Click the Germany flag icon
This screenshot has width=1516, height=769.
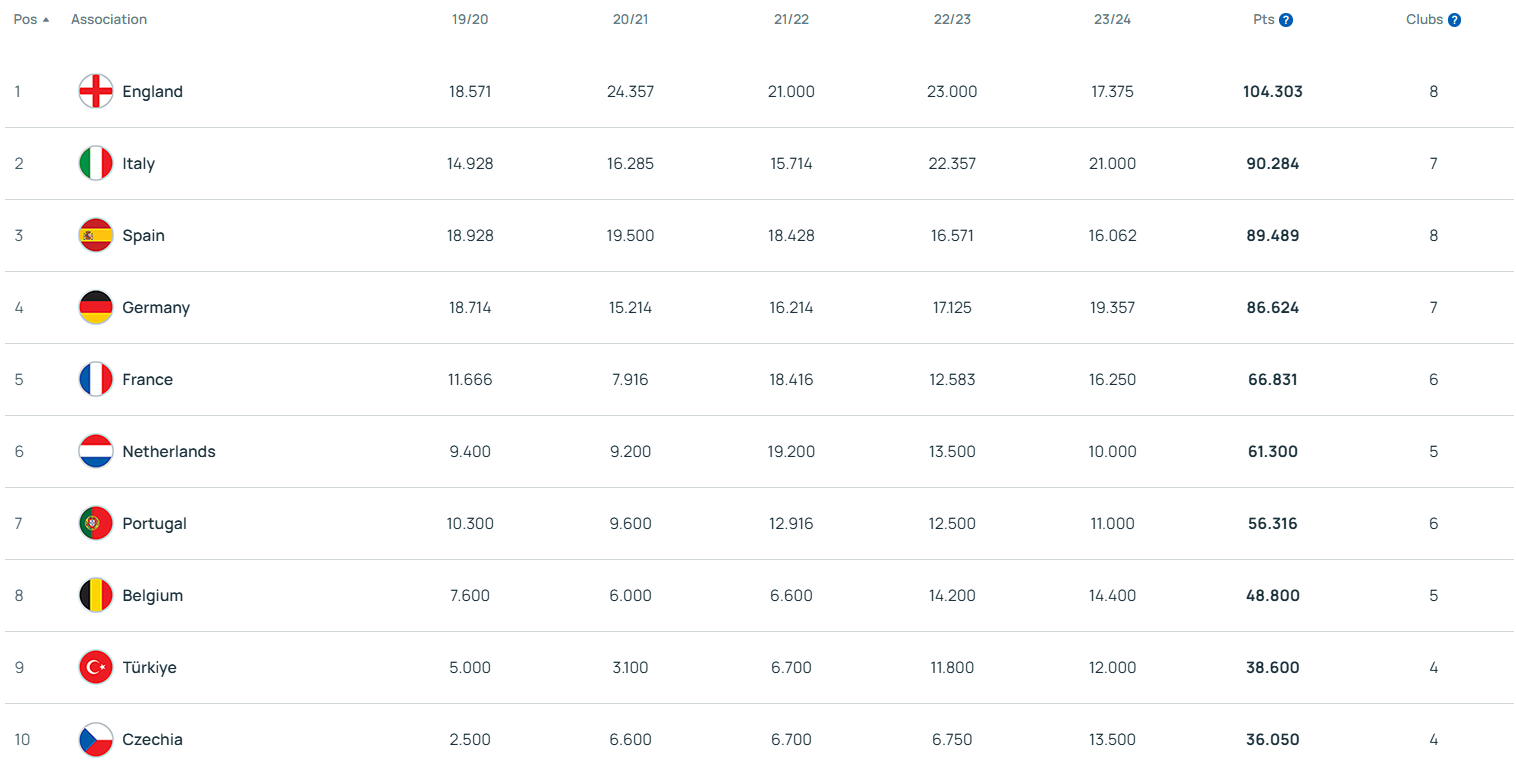[x=95, y=307]
